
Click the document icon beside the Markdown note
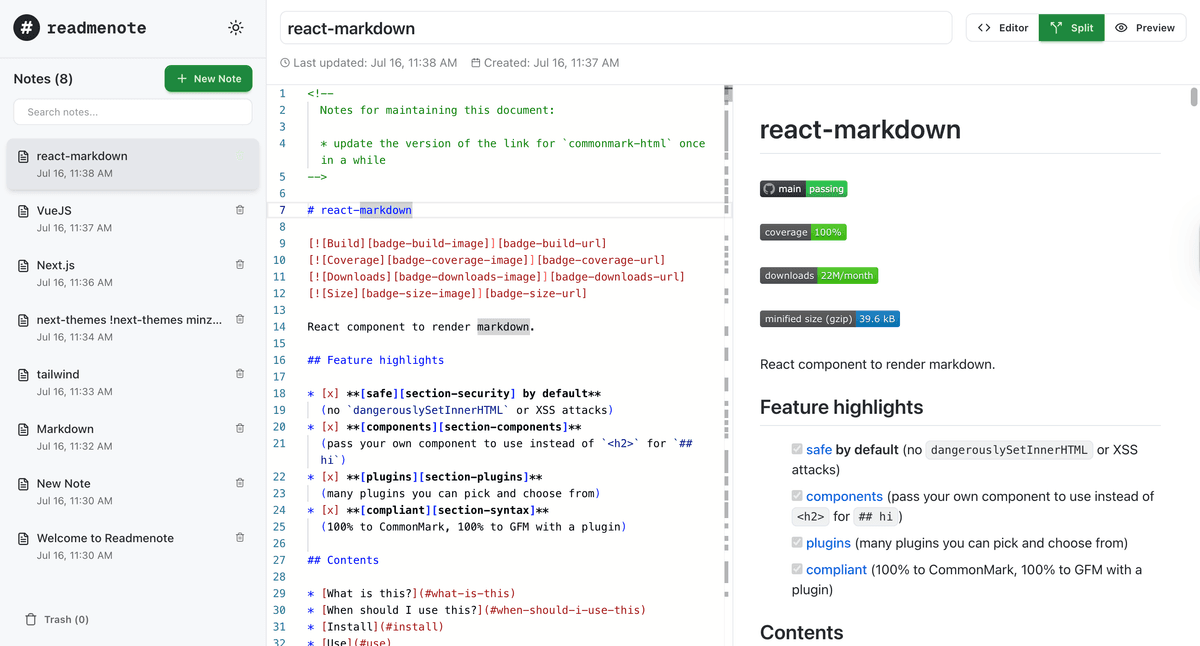click(23, 428)
